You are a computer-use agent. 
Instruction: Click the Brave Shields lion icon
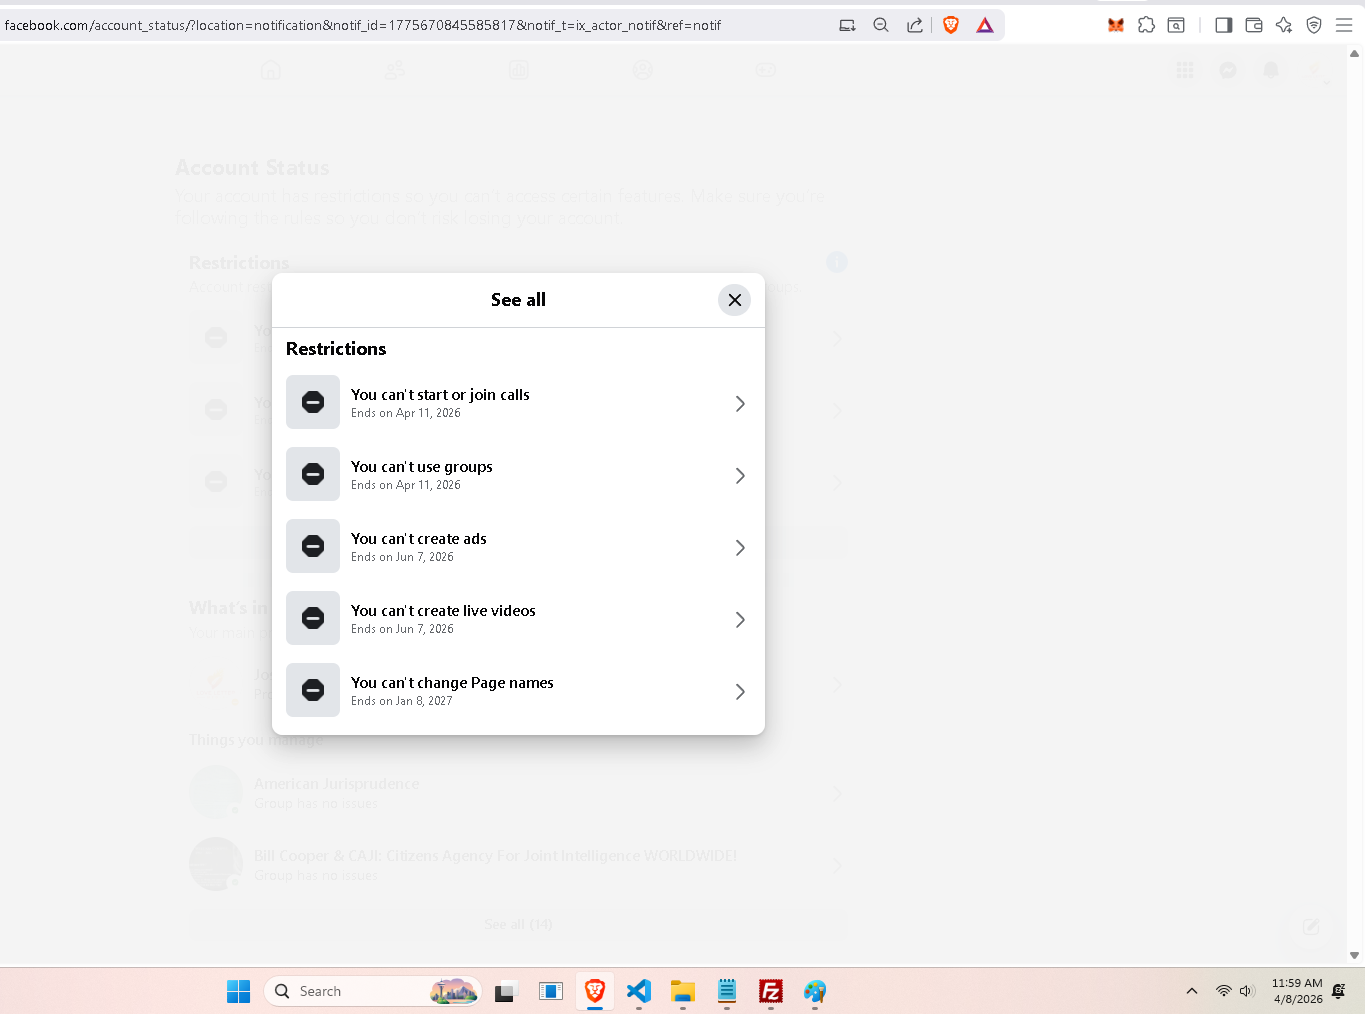pos(951,25)
